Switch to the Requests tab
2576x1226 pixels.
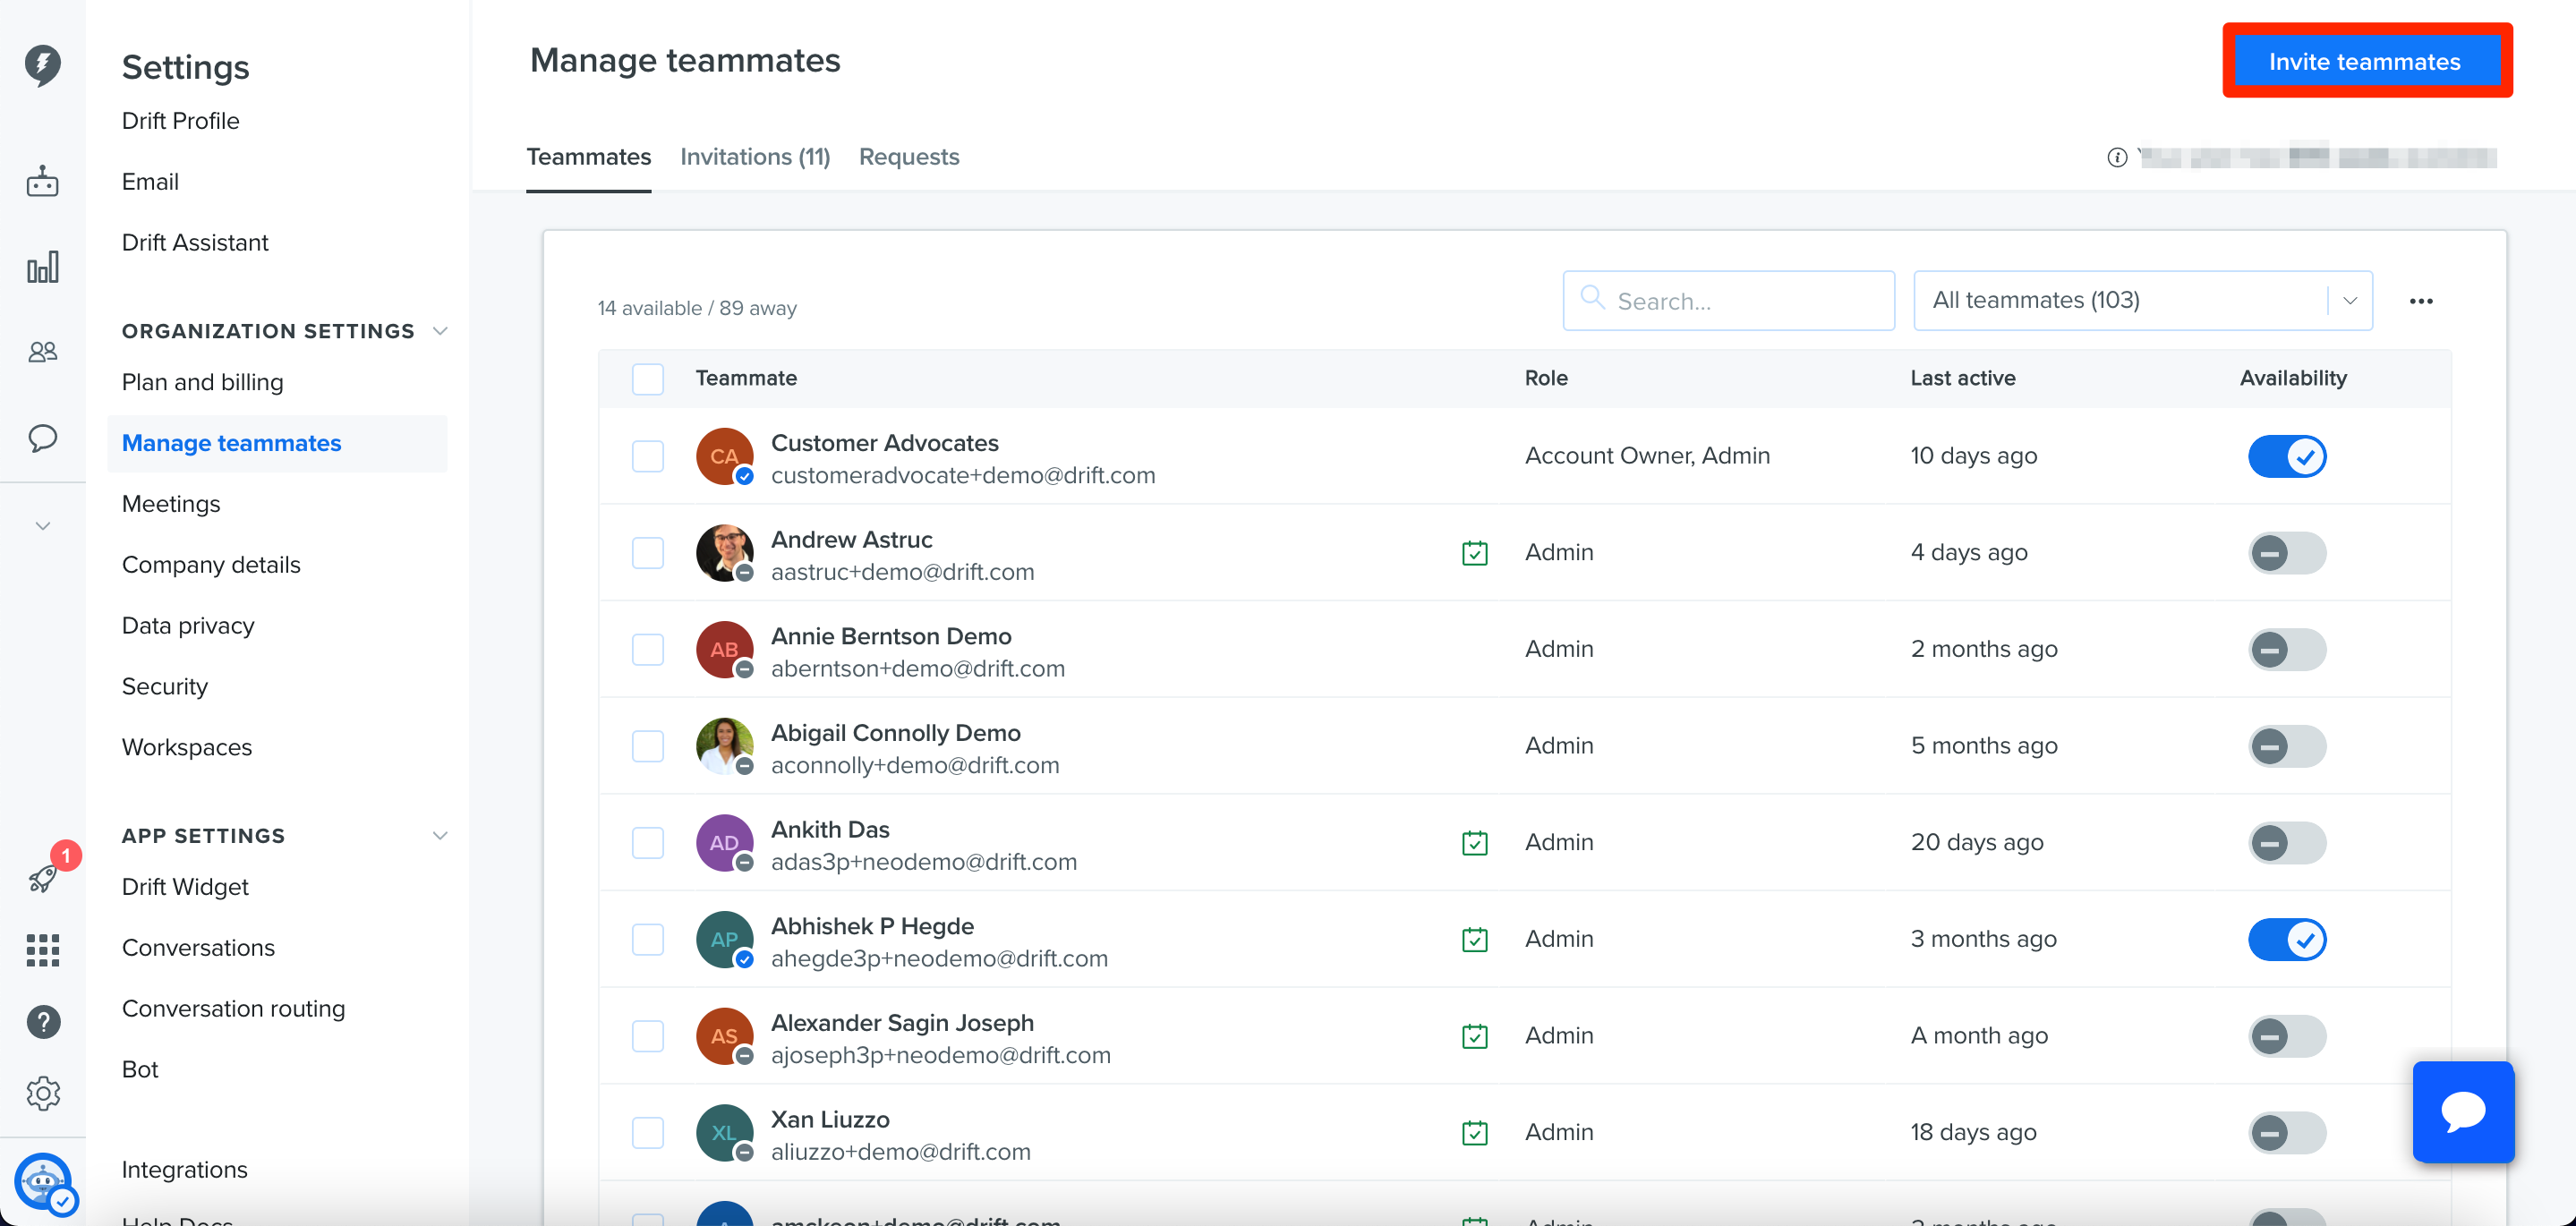908,157
